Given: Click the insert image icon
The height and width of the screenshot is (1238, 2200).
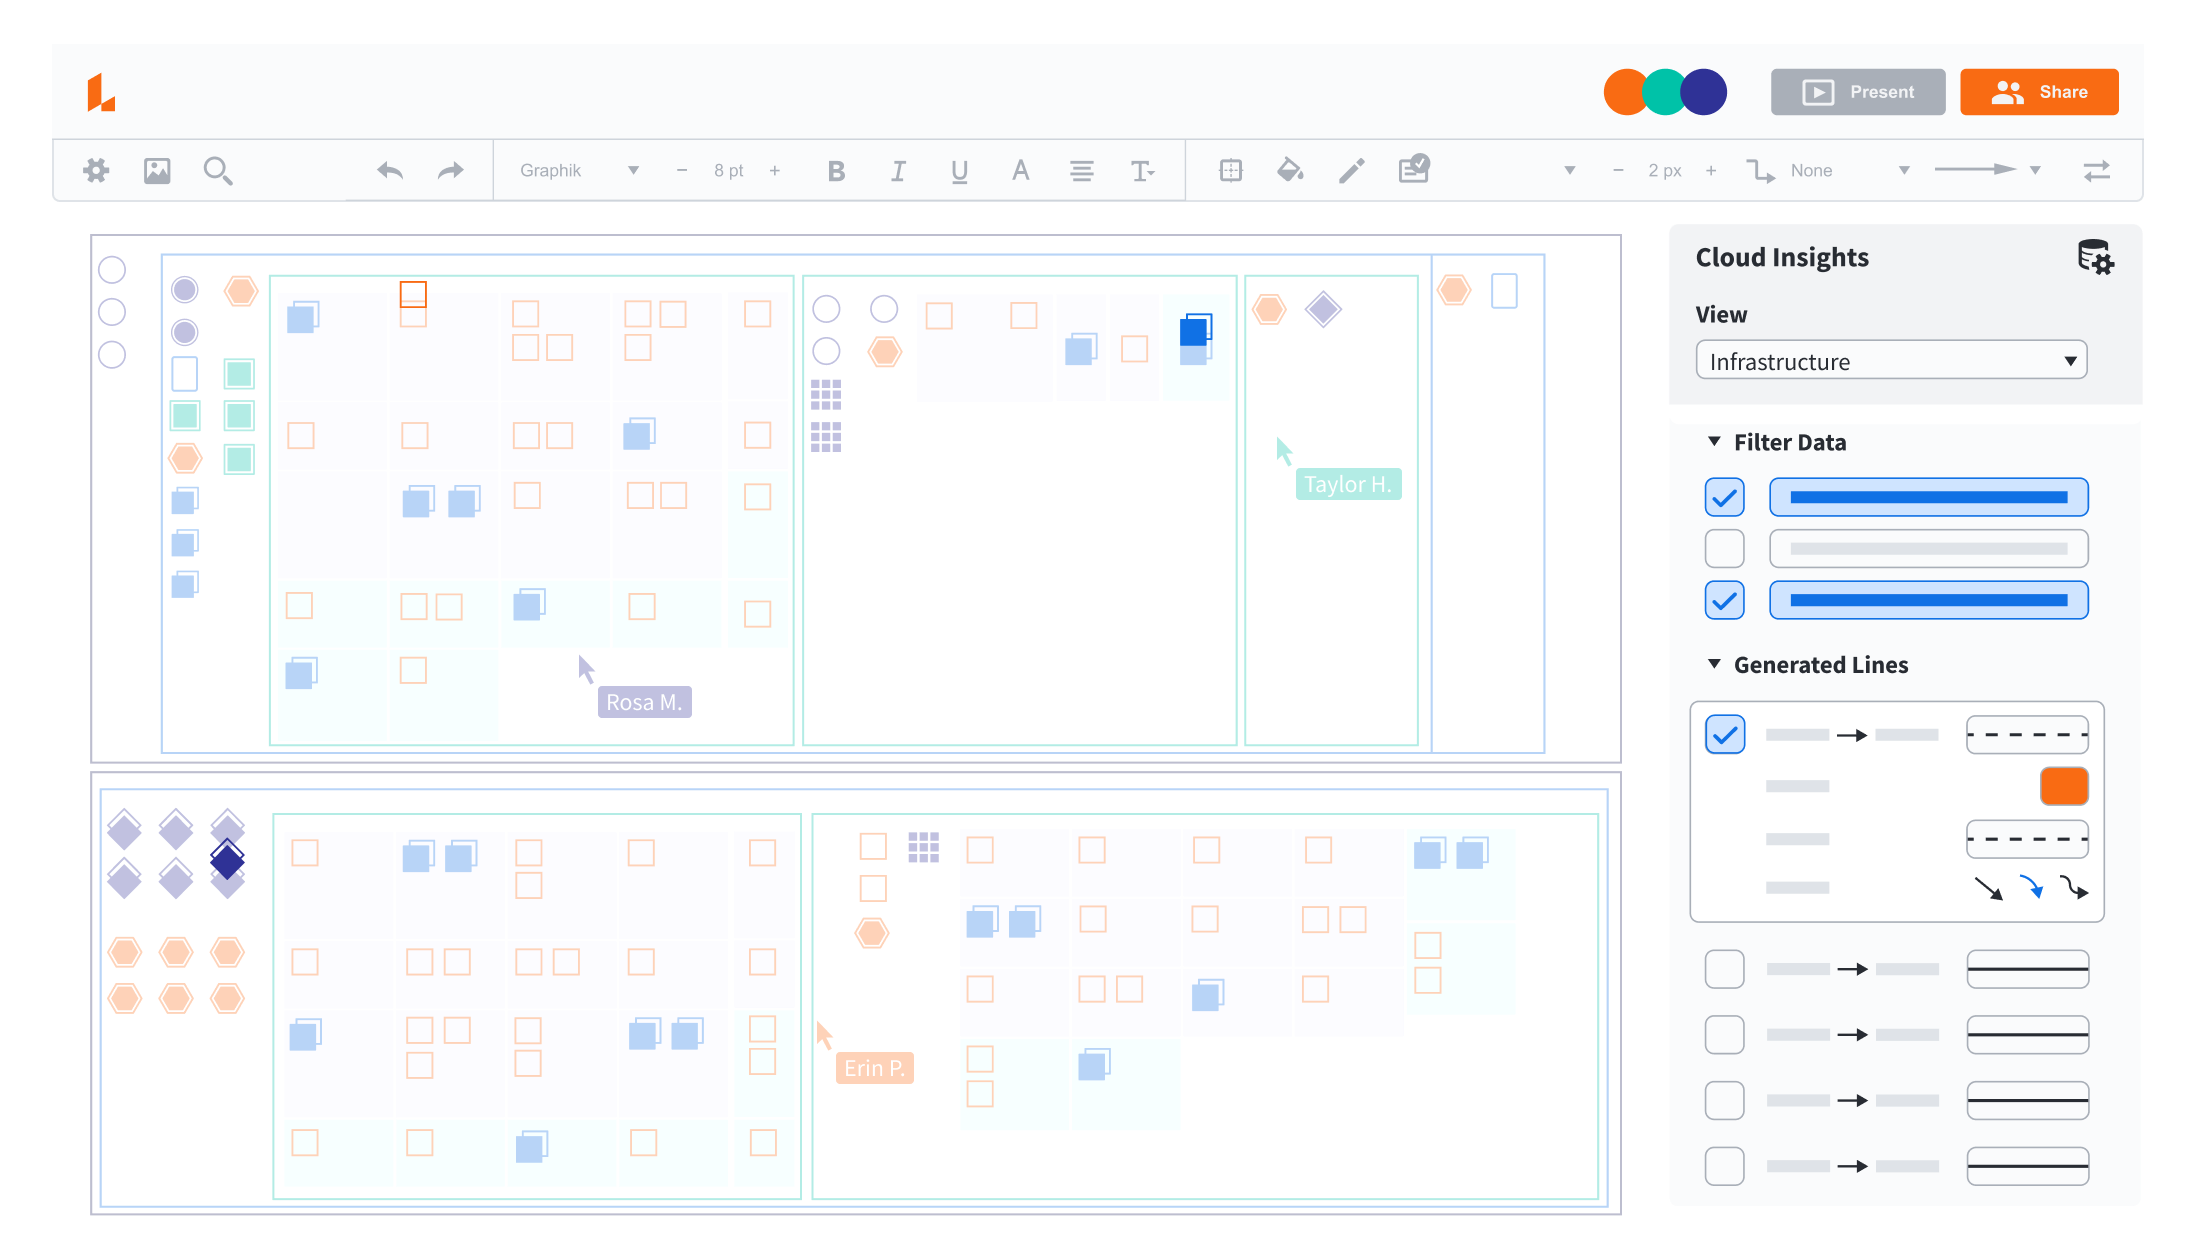Looking at the screenshot, I should [x=157, y=171].
